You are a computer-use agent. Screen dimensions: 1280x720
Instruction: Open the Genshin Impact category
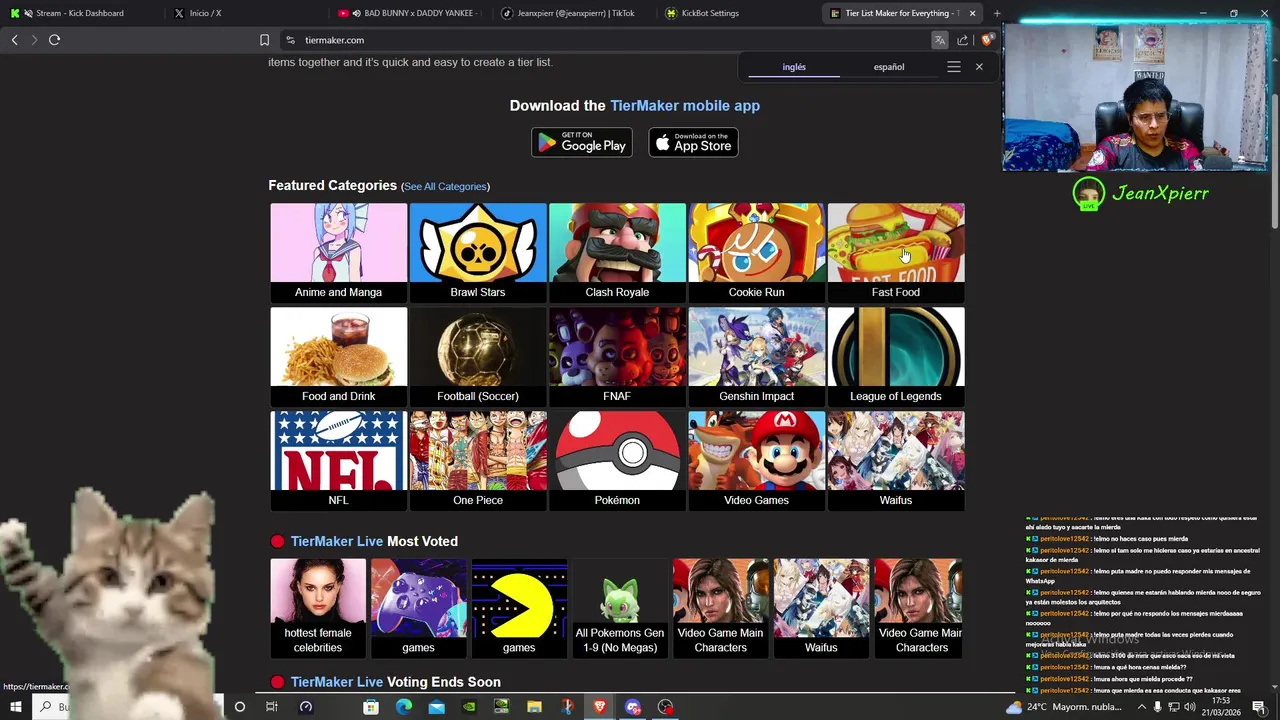coord(756,356)
